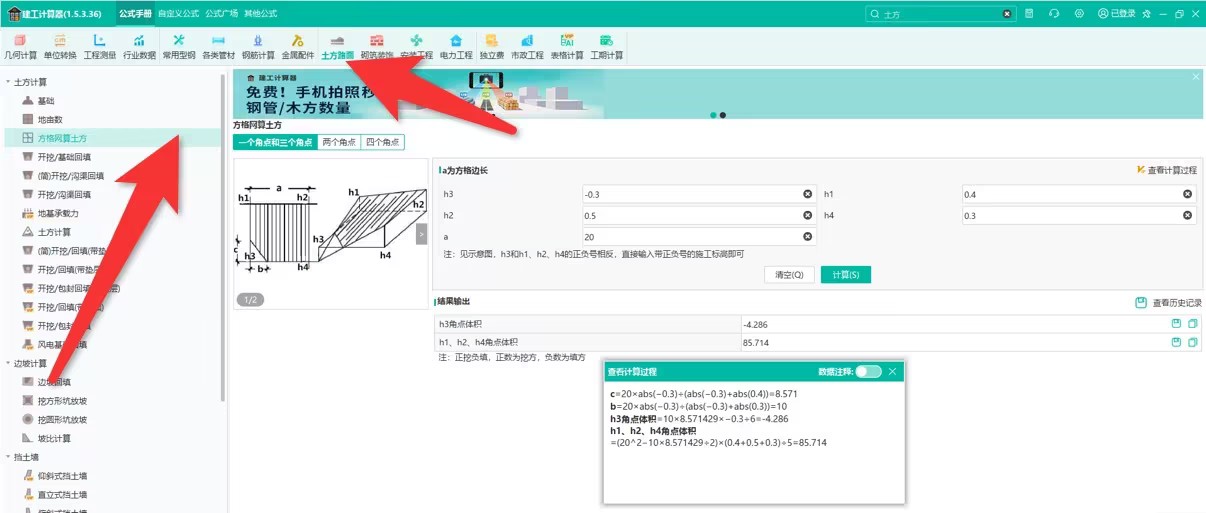
Task: Select the 电力工程 toolbar icon
Action: pos(456,46)
